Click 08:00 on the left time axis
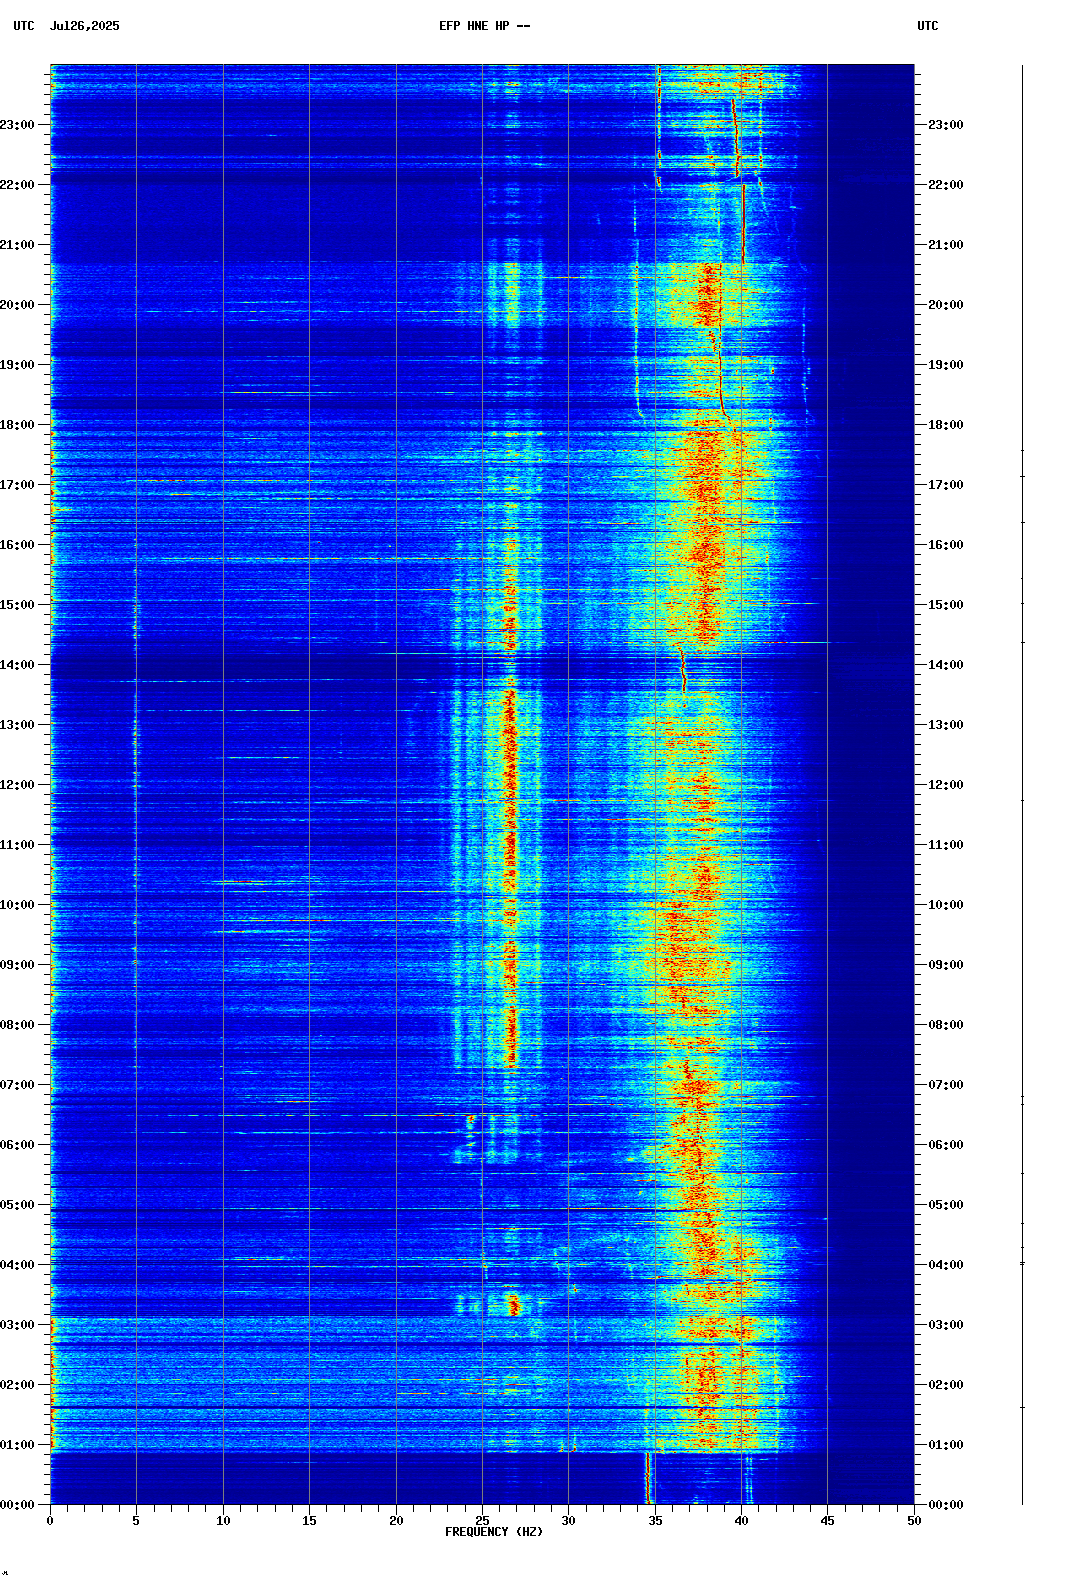 pyautogui.click(x=17, y=1025)
